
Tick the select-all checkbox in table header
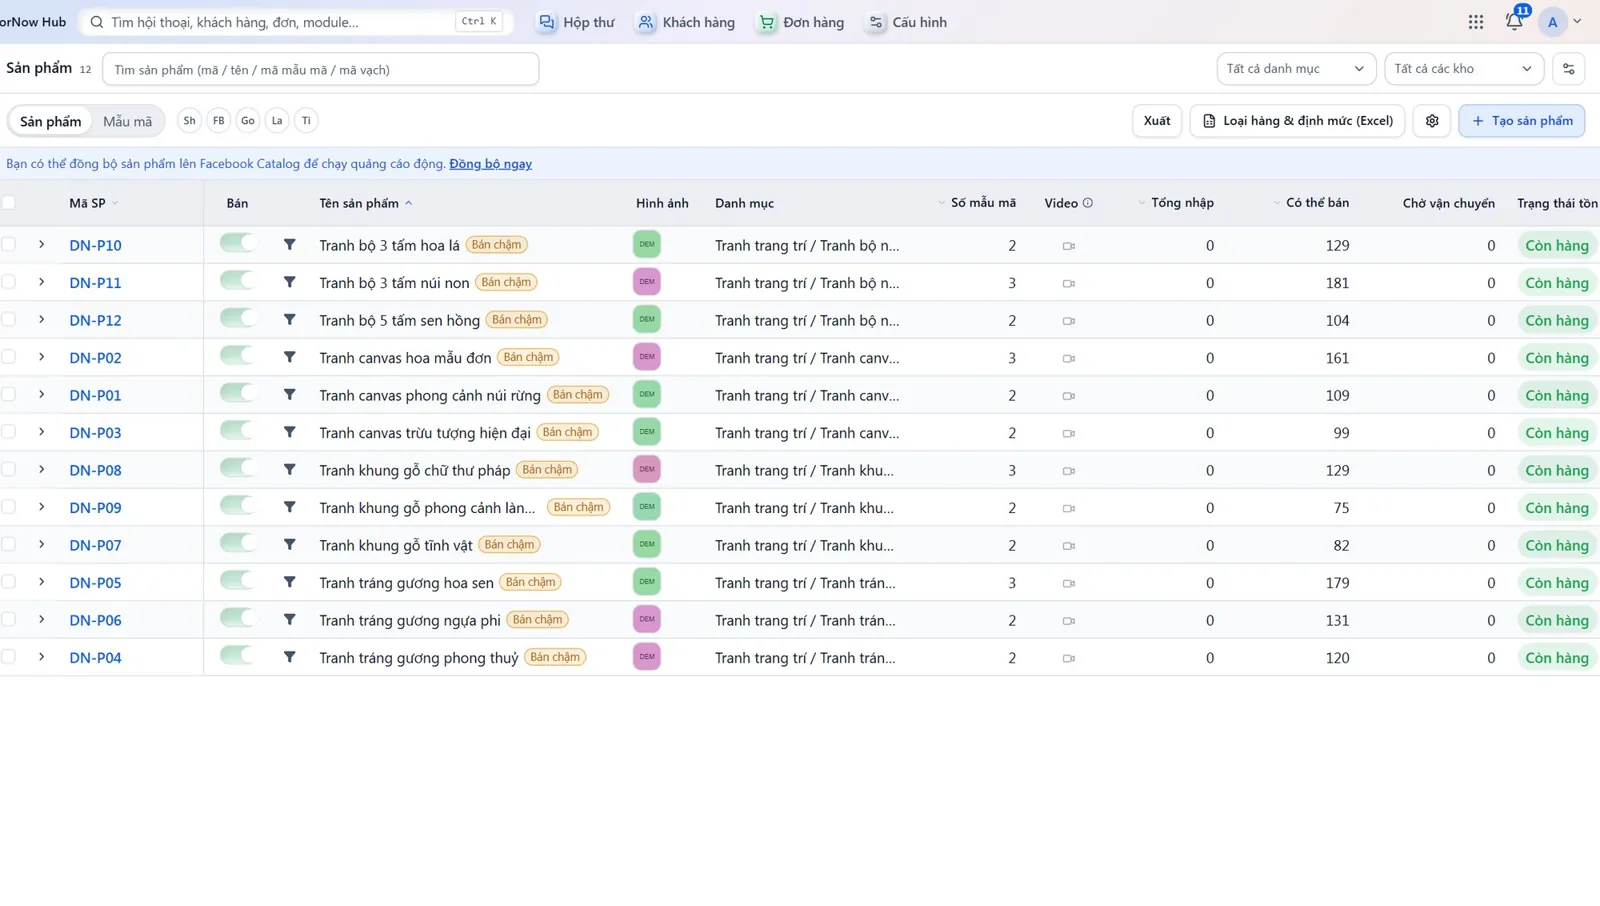(x=9, y=203)
